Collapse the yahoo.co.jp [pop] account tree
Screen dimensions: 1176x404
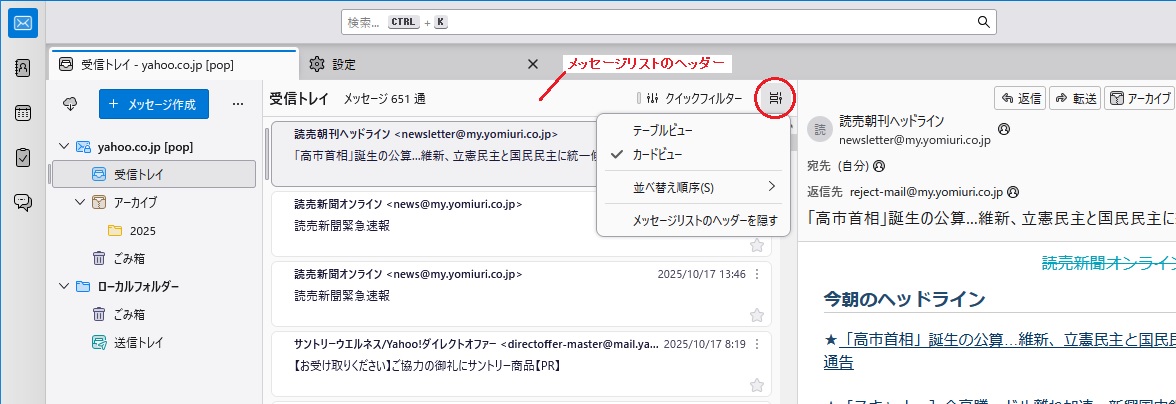64,146
